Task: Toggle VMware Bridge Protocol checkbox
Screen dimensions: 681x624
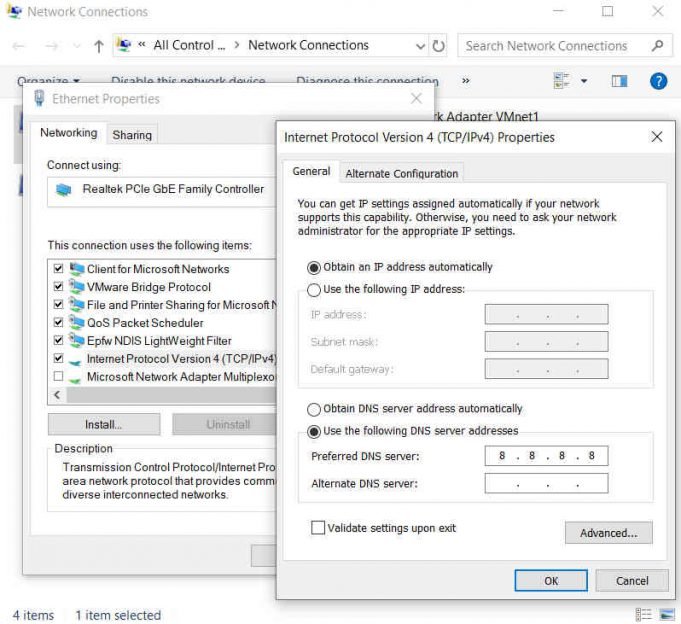Action: [58, 287]
